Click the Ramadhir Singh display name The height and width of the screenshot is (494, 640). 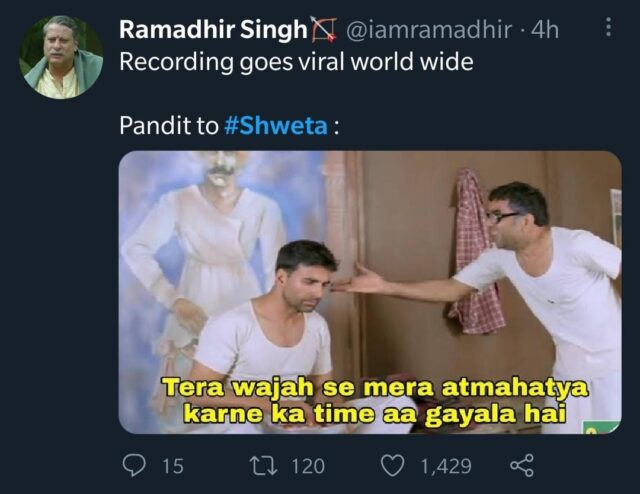point(213,29)
